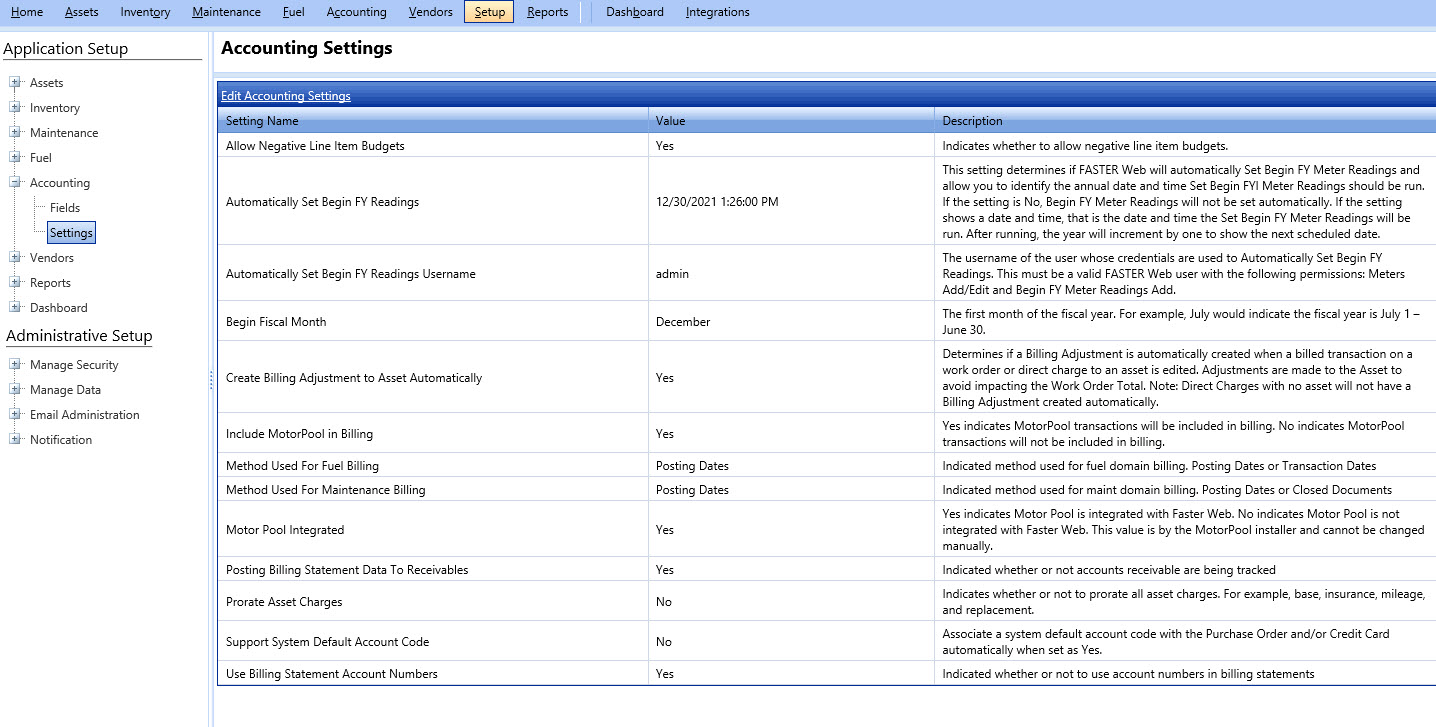The image size is (1436, 727).
Task: Select Manage Data in the tree
Action: click(65, 389)
